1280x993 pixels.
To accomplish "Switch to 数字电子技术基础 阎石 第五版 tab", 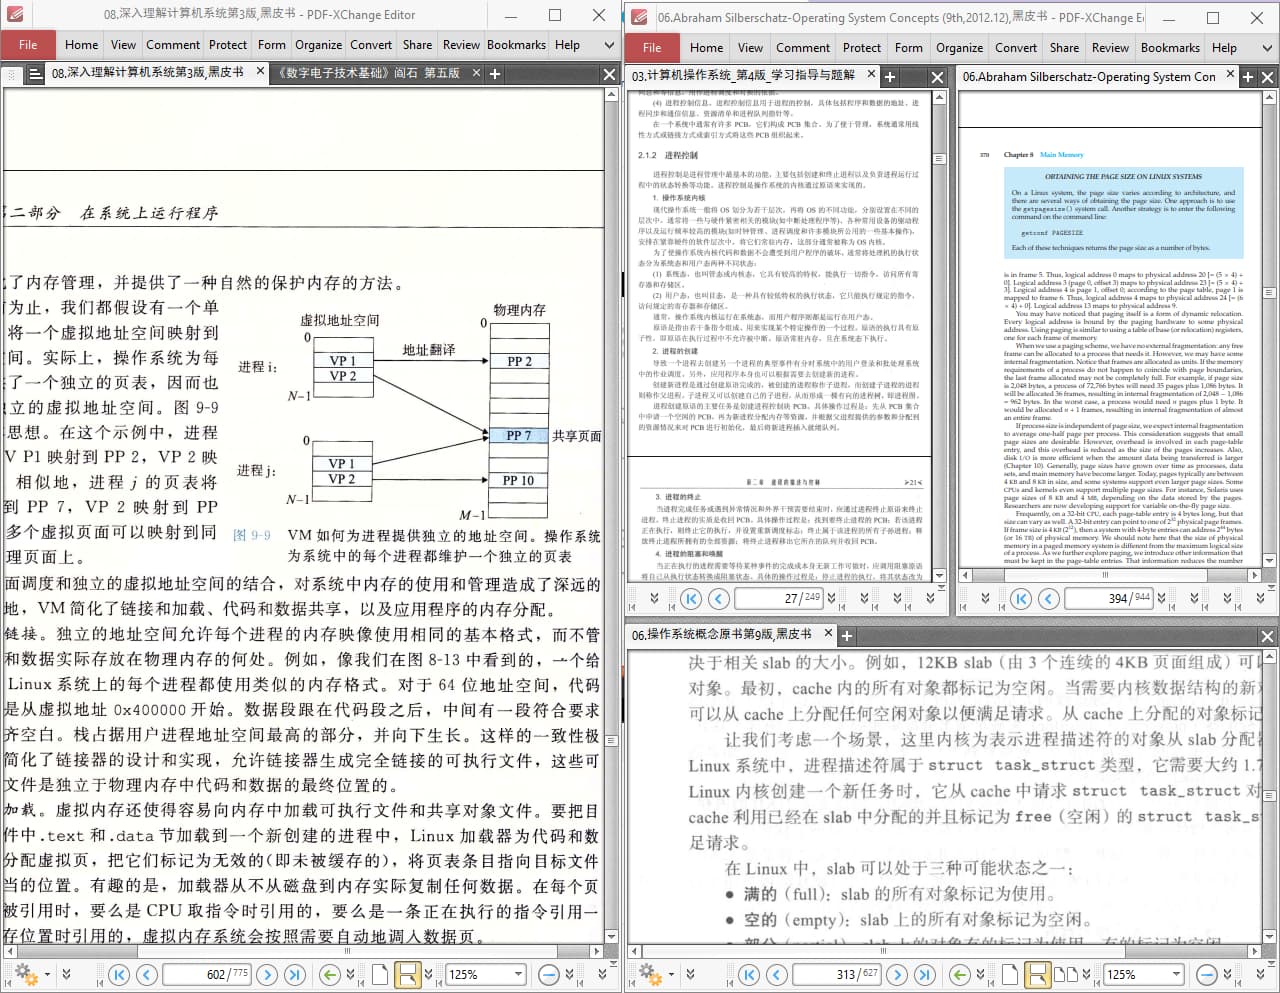I will pos(370,73).
